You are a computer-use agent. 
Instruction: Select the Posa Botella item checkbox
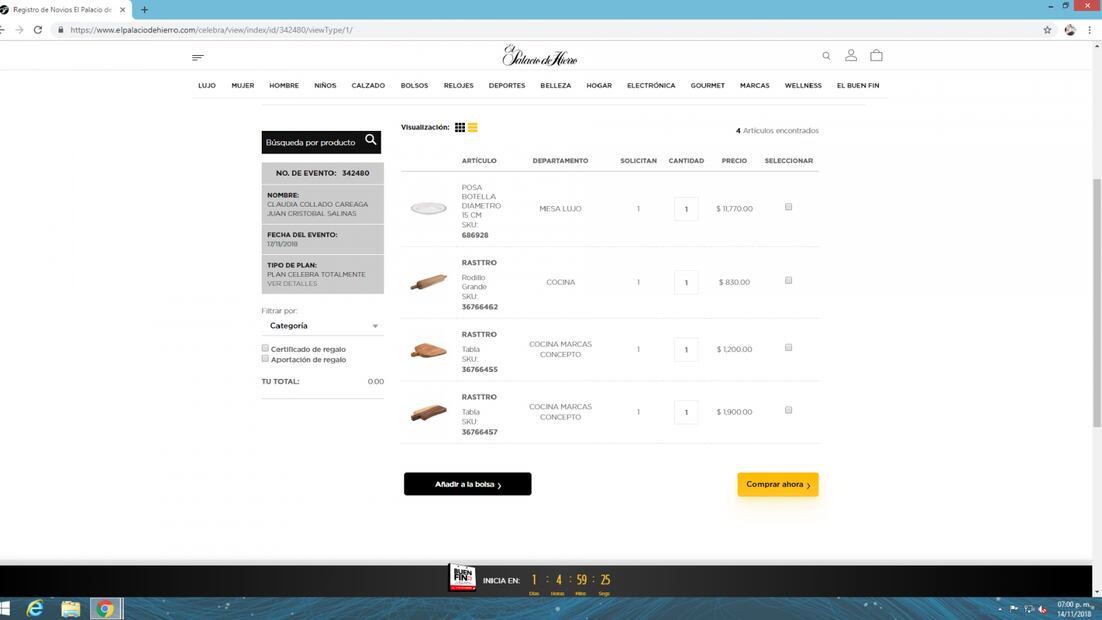(788, 207)
